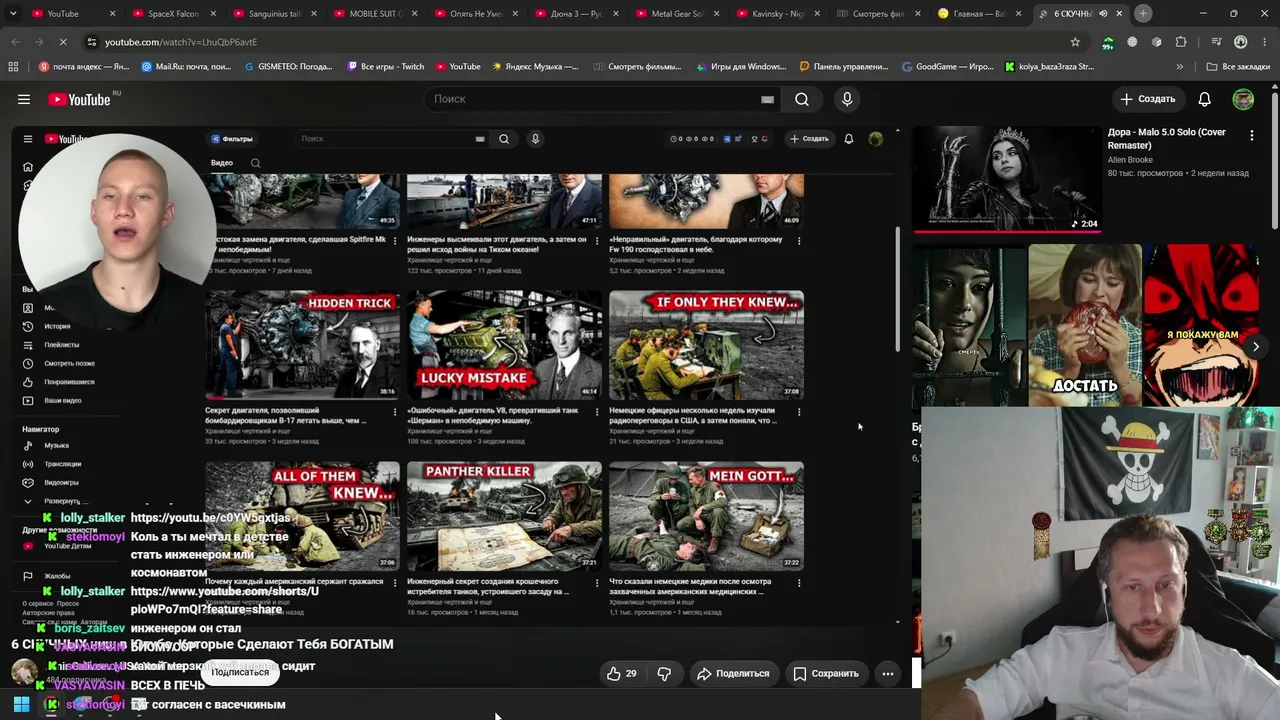Dislike the current video
This screenshot has height=720, width=1280.
point(664,674)
